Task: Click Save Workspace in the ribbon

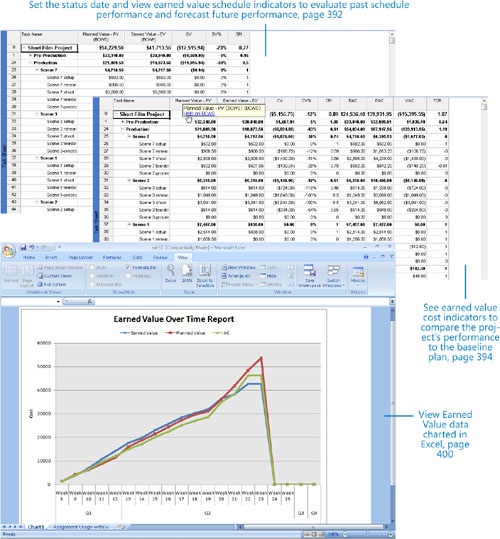Action: [x=310, y=275]
